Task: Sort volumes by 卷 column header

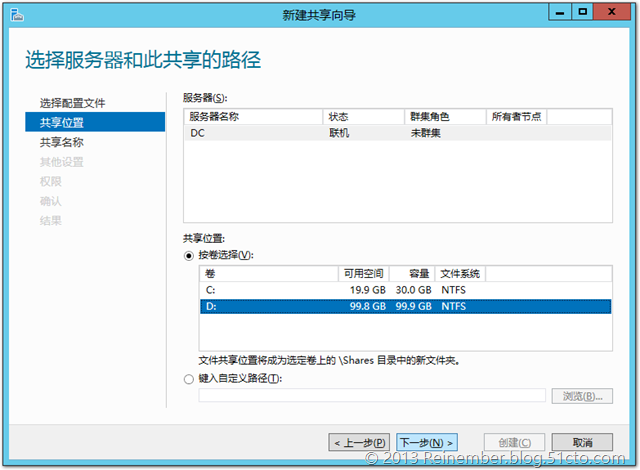Action: pyautogui.click(x=269, y=274)
